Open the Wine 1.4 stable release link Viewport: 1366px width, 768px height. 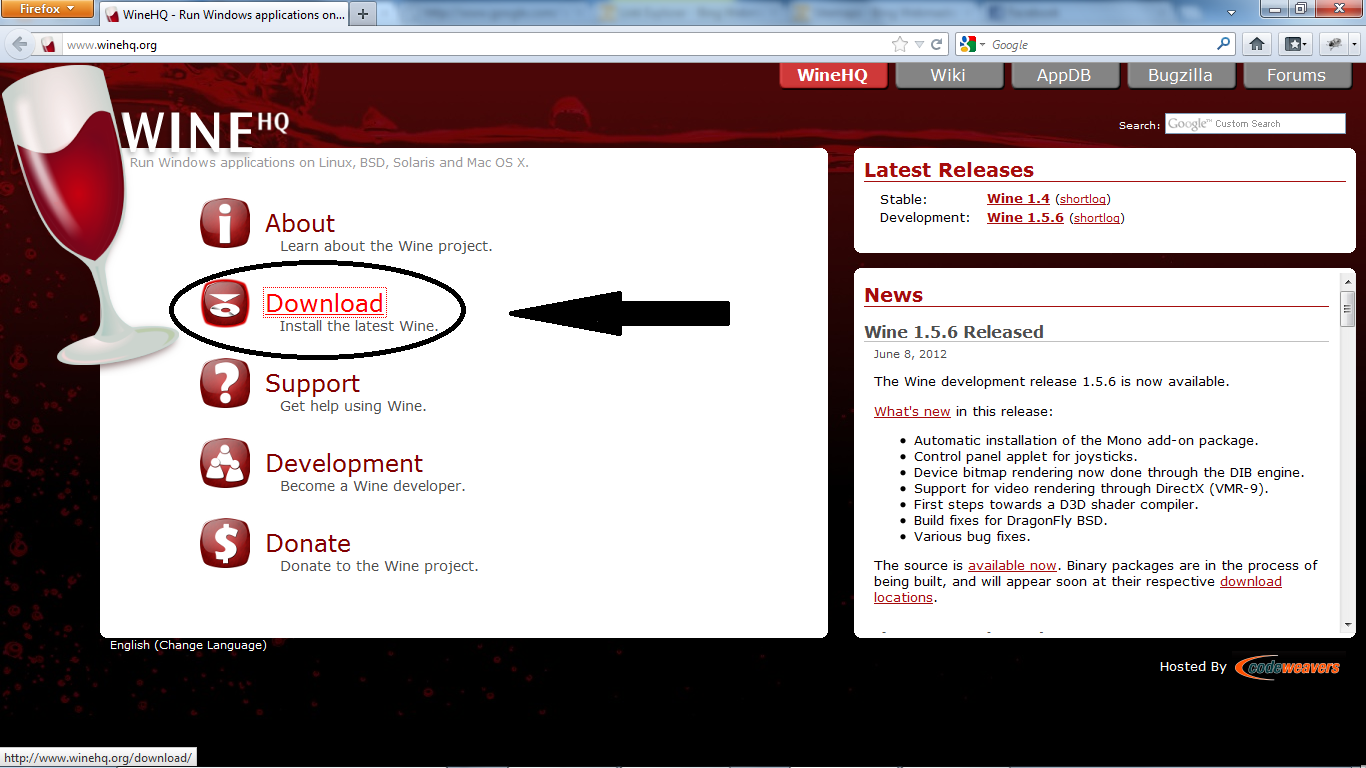pos(1018,199)
